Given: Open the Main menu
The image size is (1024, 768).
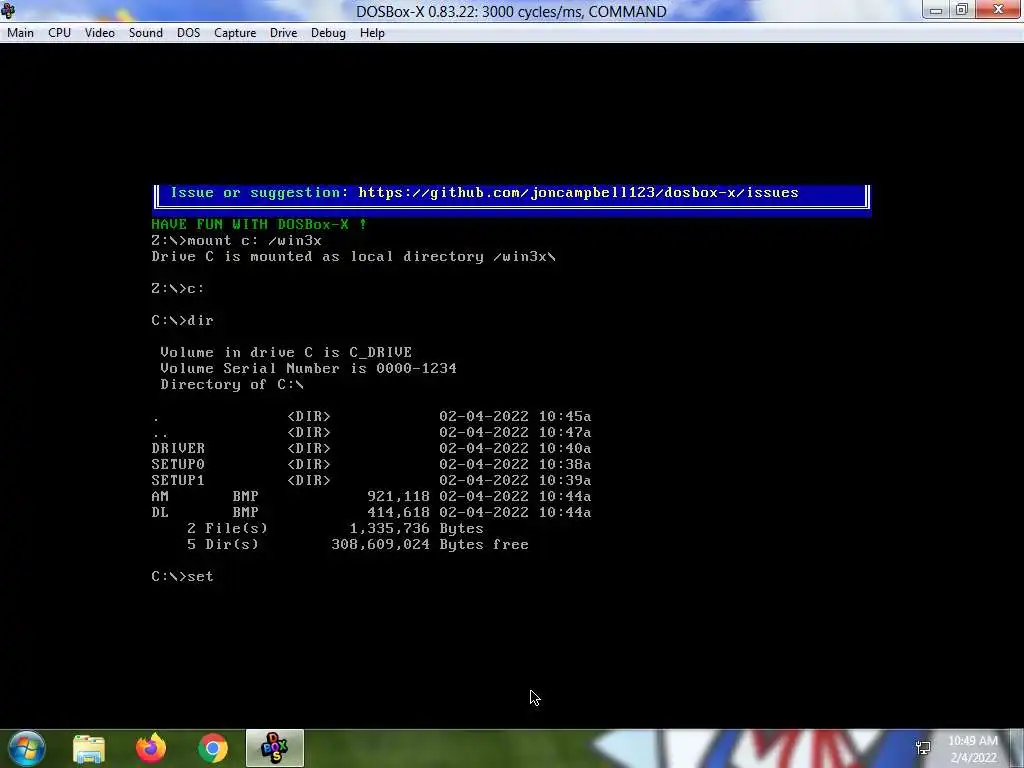Looking at the screenshot, I should pyautogui.click(x=20, y=33).
